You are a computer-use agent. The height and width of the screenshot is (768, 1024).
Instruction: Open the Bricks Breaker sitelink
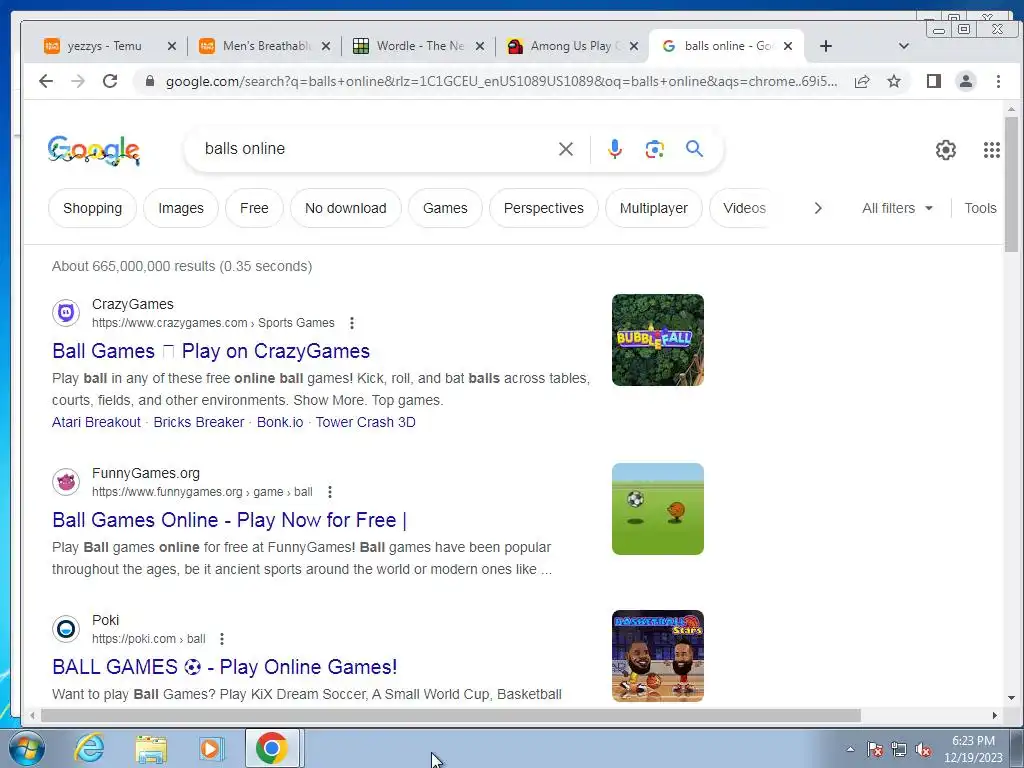(x=199, y=423)
